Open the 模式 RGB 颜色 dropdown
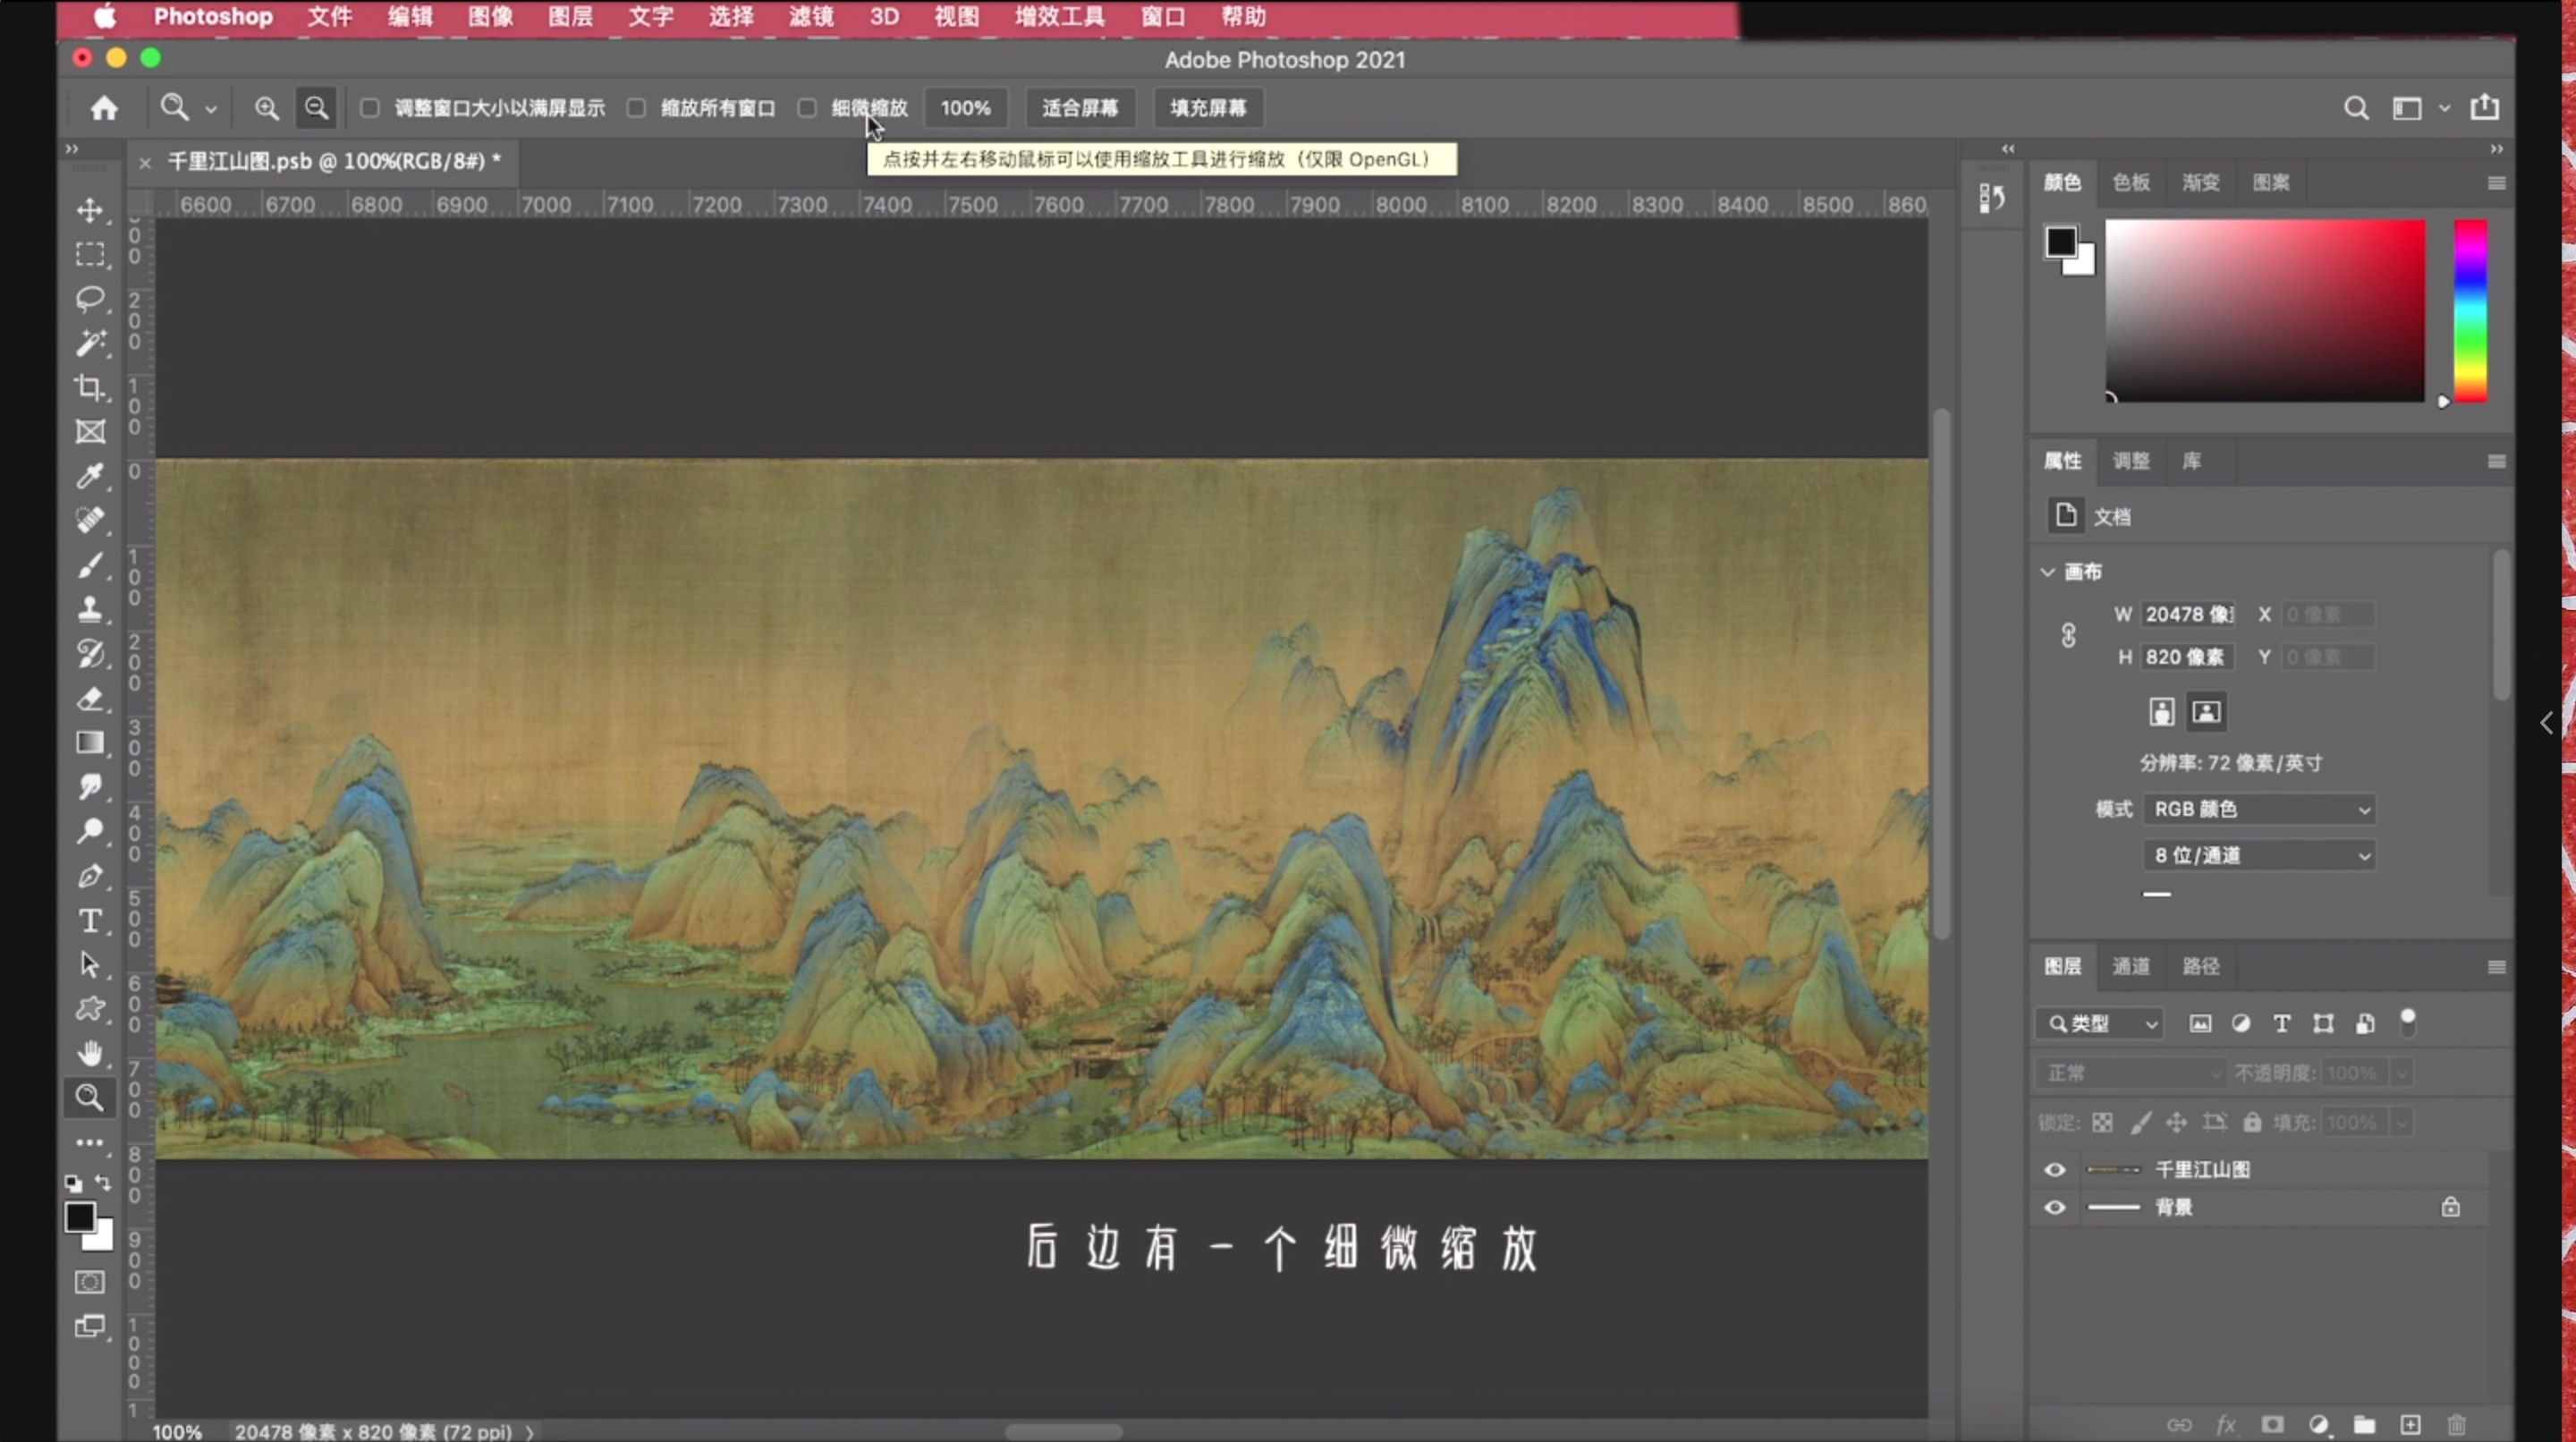The width and height of the screenshot is (2576, 1442). click(x=2259, y=809)
